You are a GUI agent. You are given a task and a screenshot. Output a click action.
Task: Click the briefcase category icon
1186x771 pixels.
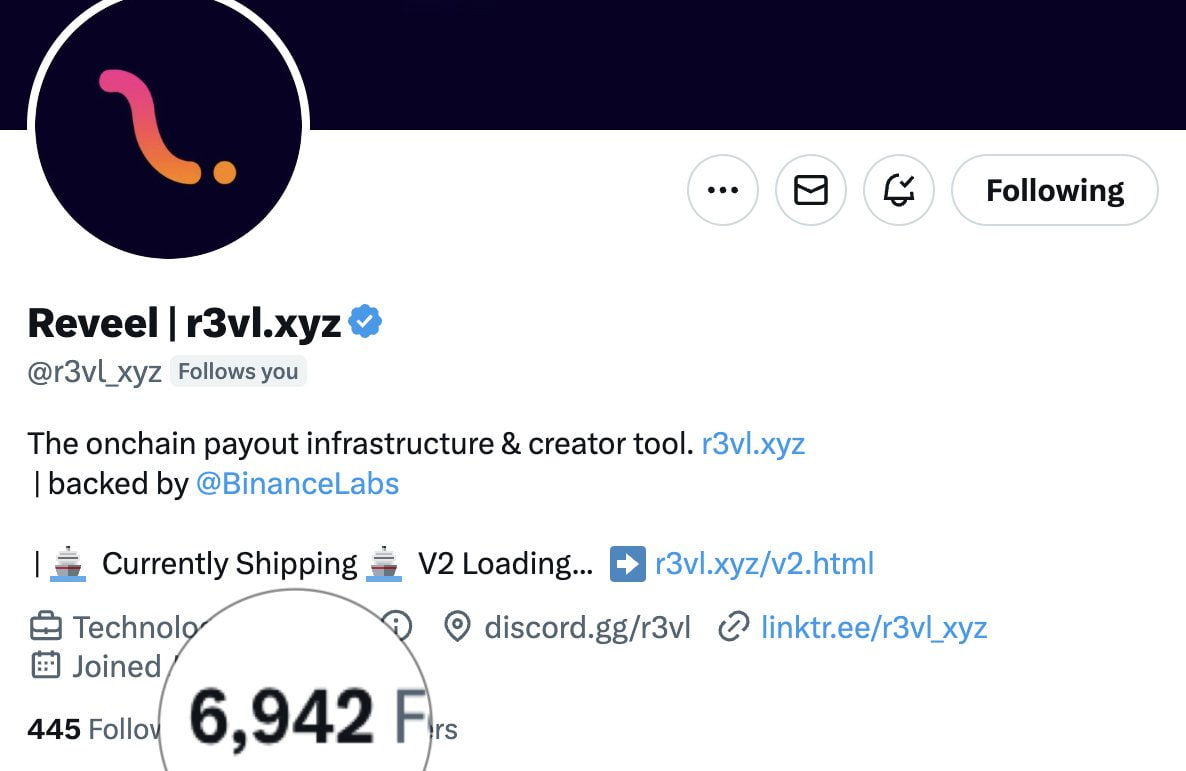(x=46, y=628)
